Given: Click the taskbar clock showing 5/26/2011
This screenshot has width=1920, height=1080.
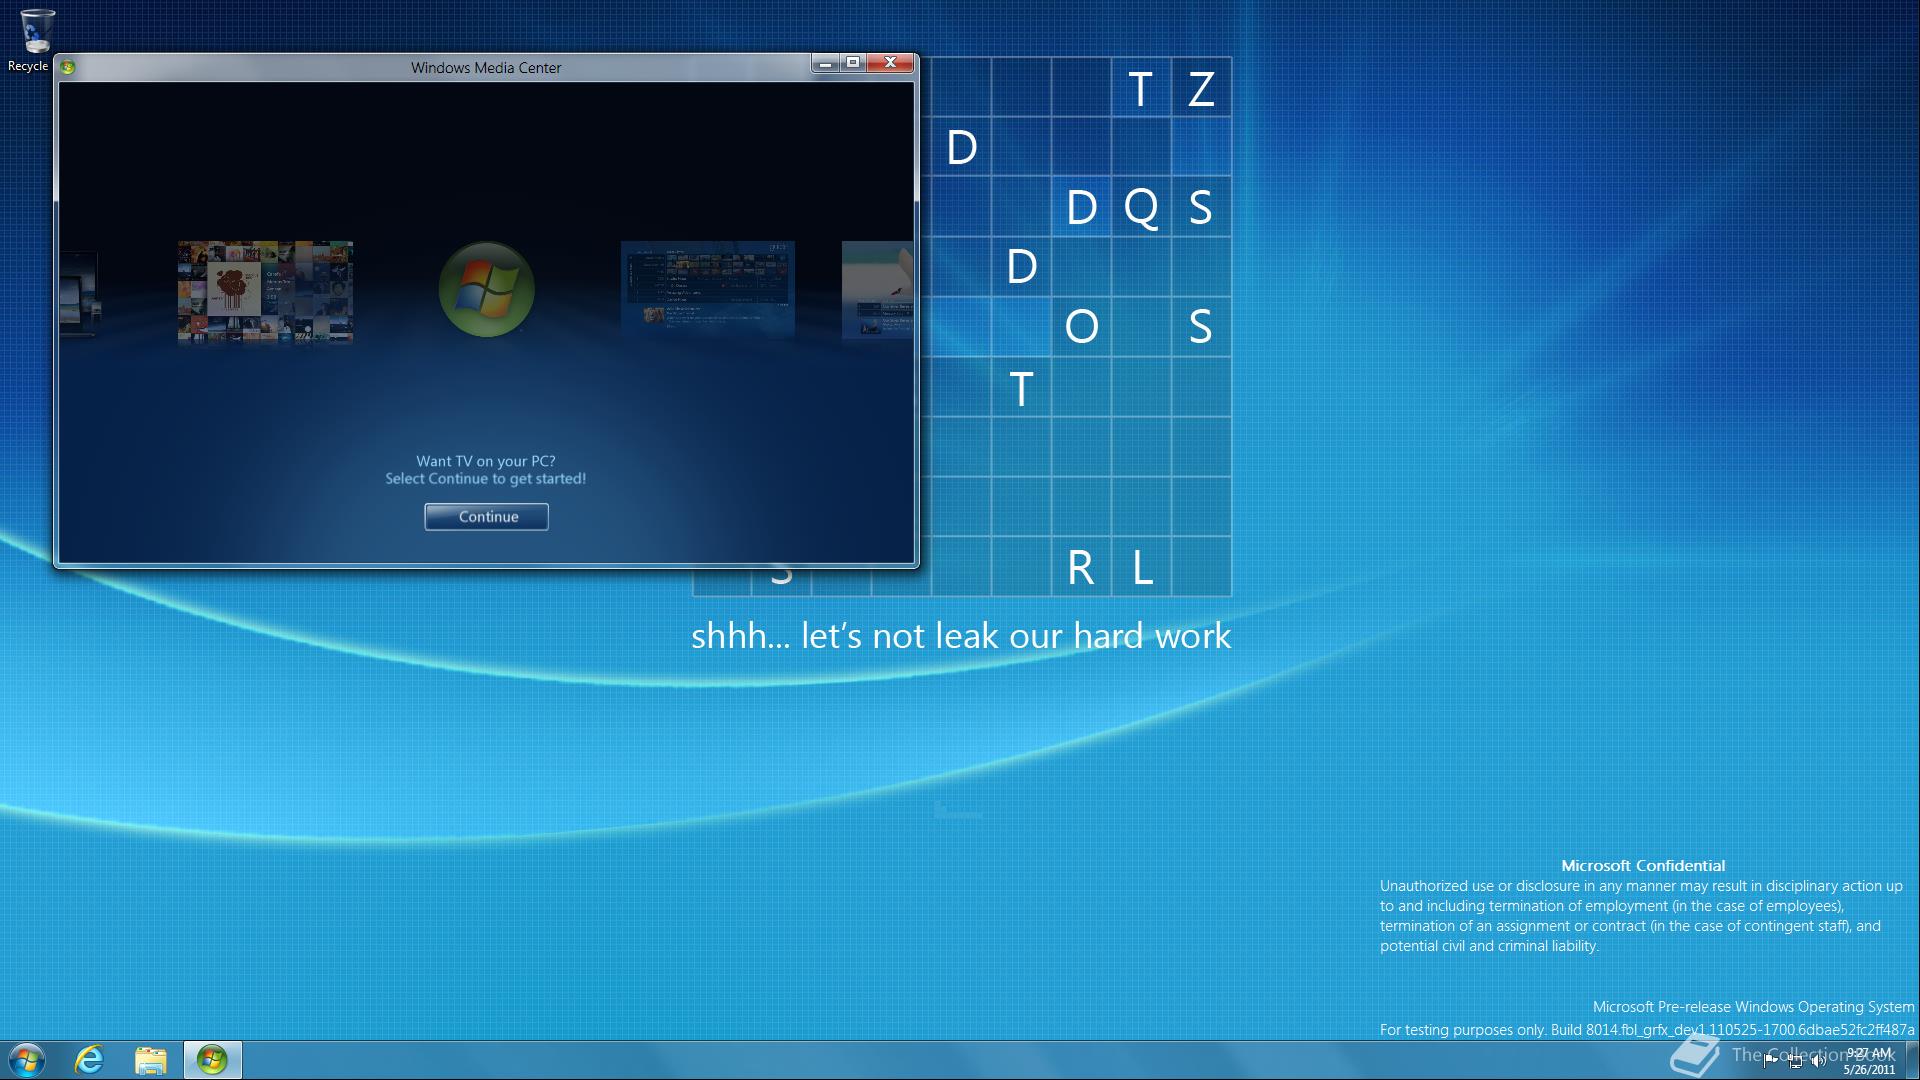Looking at the screenshot, I should [x=1869, y=1061].
